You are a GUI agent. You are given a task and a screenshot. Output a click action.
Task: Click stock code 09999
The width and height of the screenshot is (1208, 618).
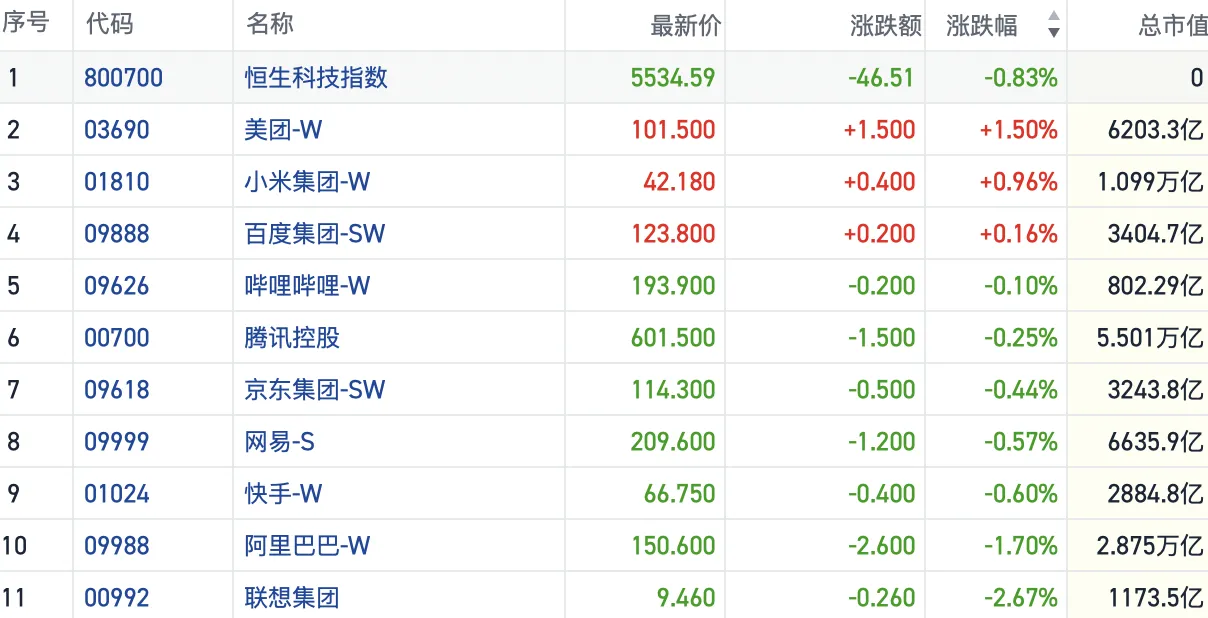pyautogui.click(x=117, y=441)
